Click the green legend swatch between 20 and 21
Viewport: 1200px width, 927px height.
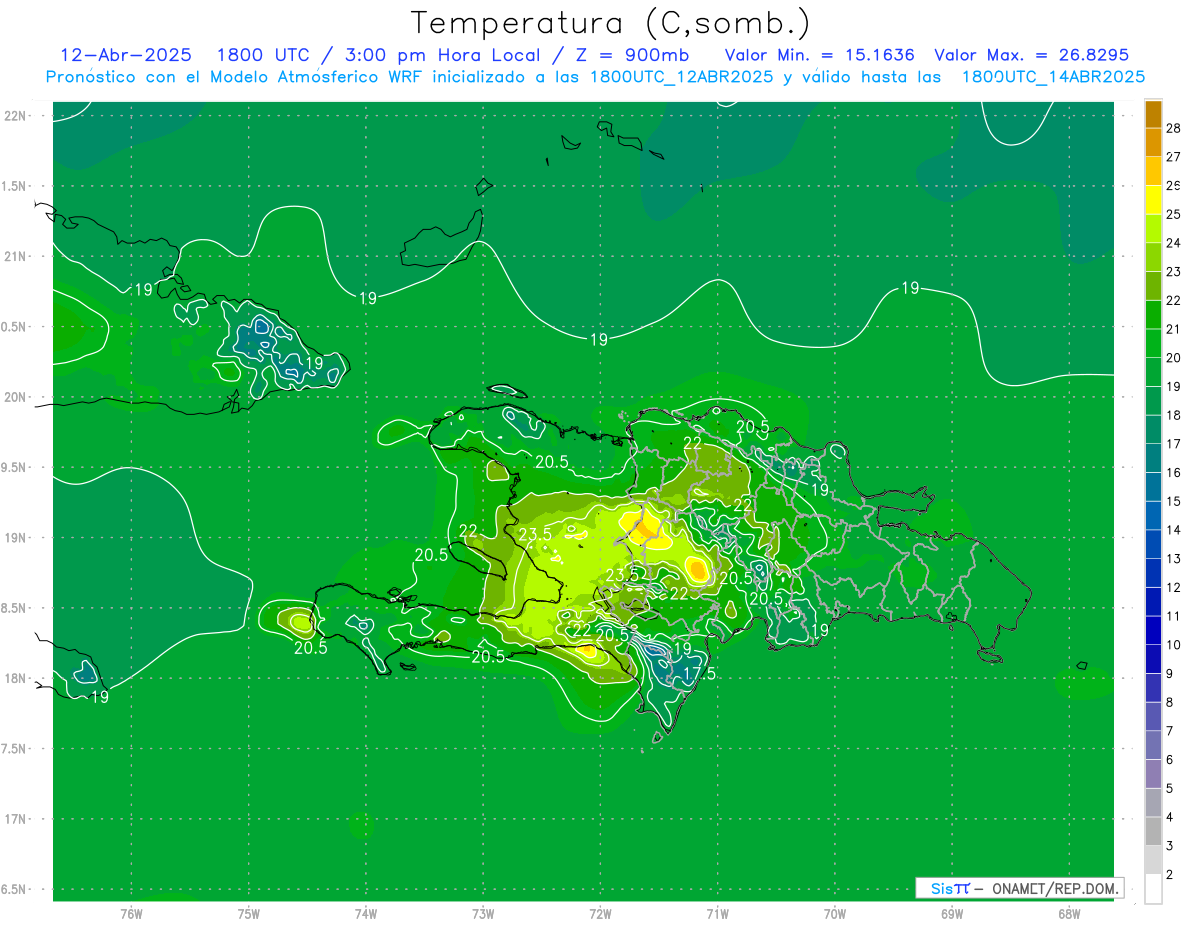click(1153, 344)
